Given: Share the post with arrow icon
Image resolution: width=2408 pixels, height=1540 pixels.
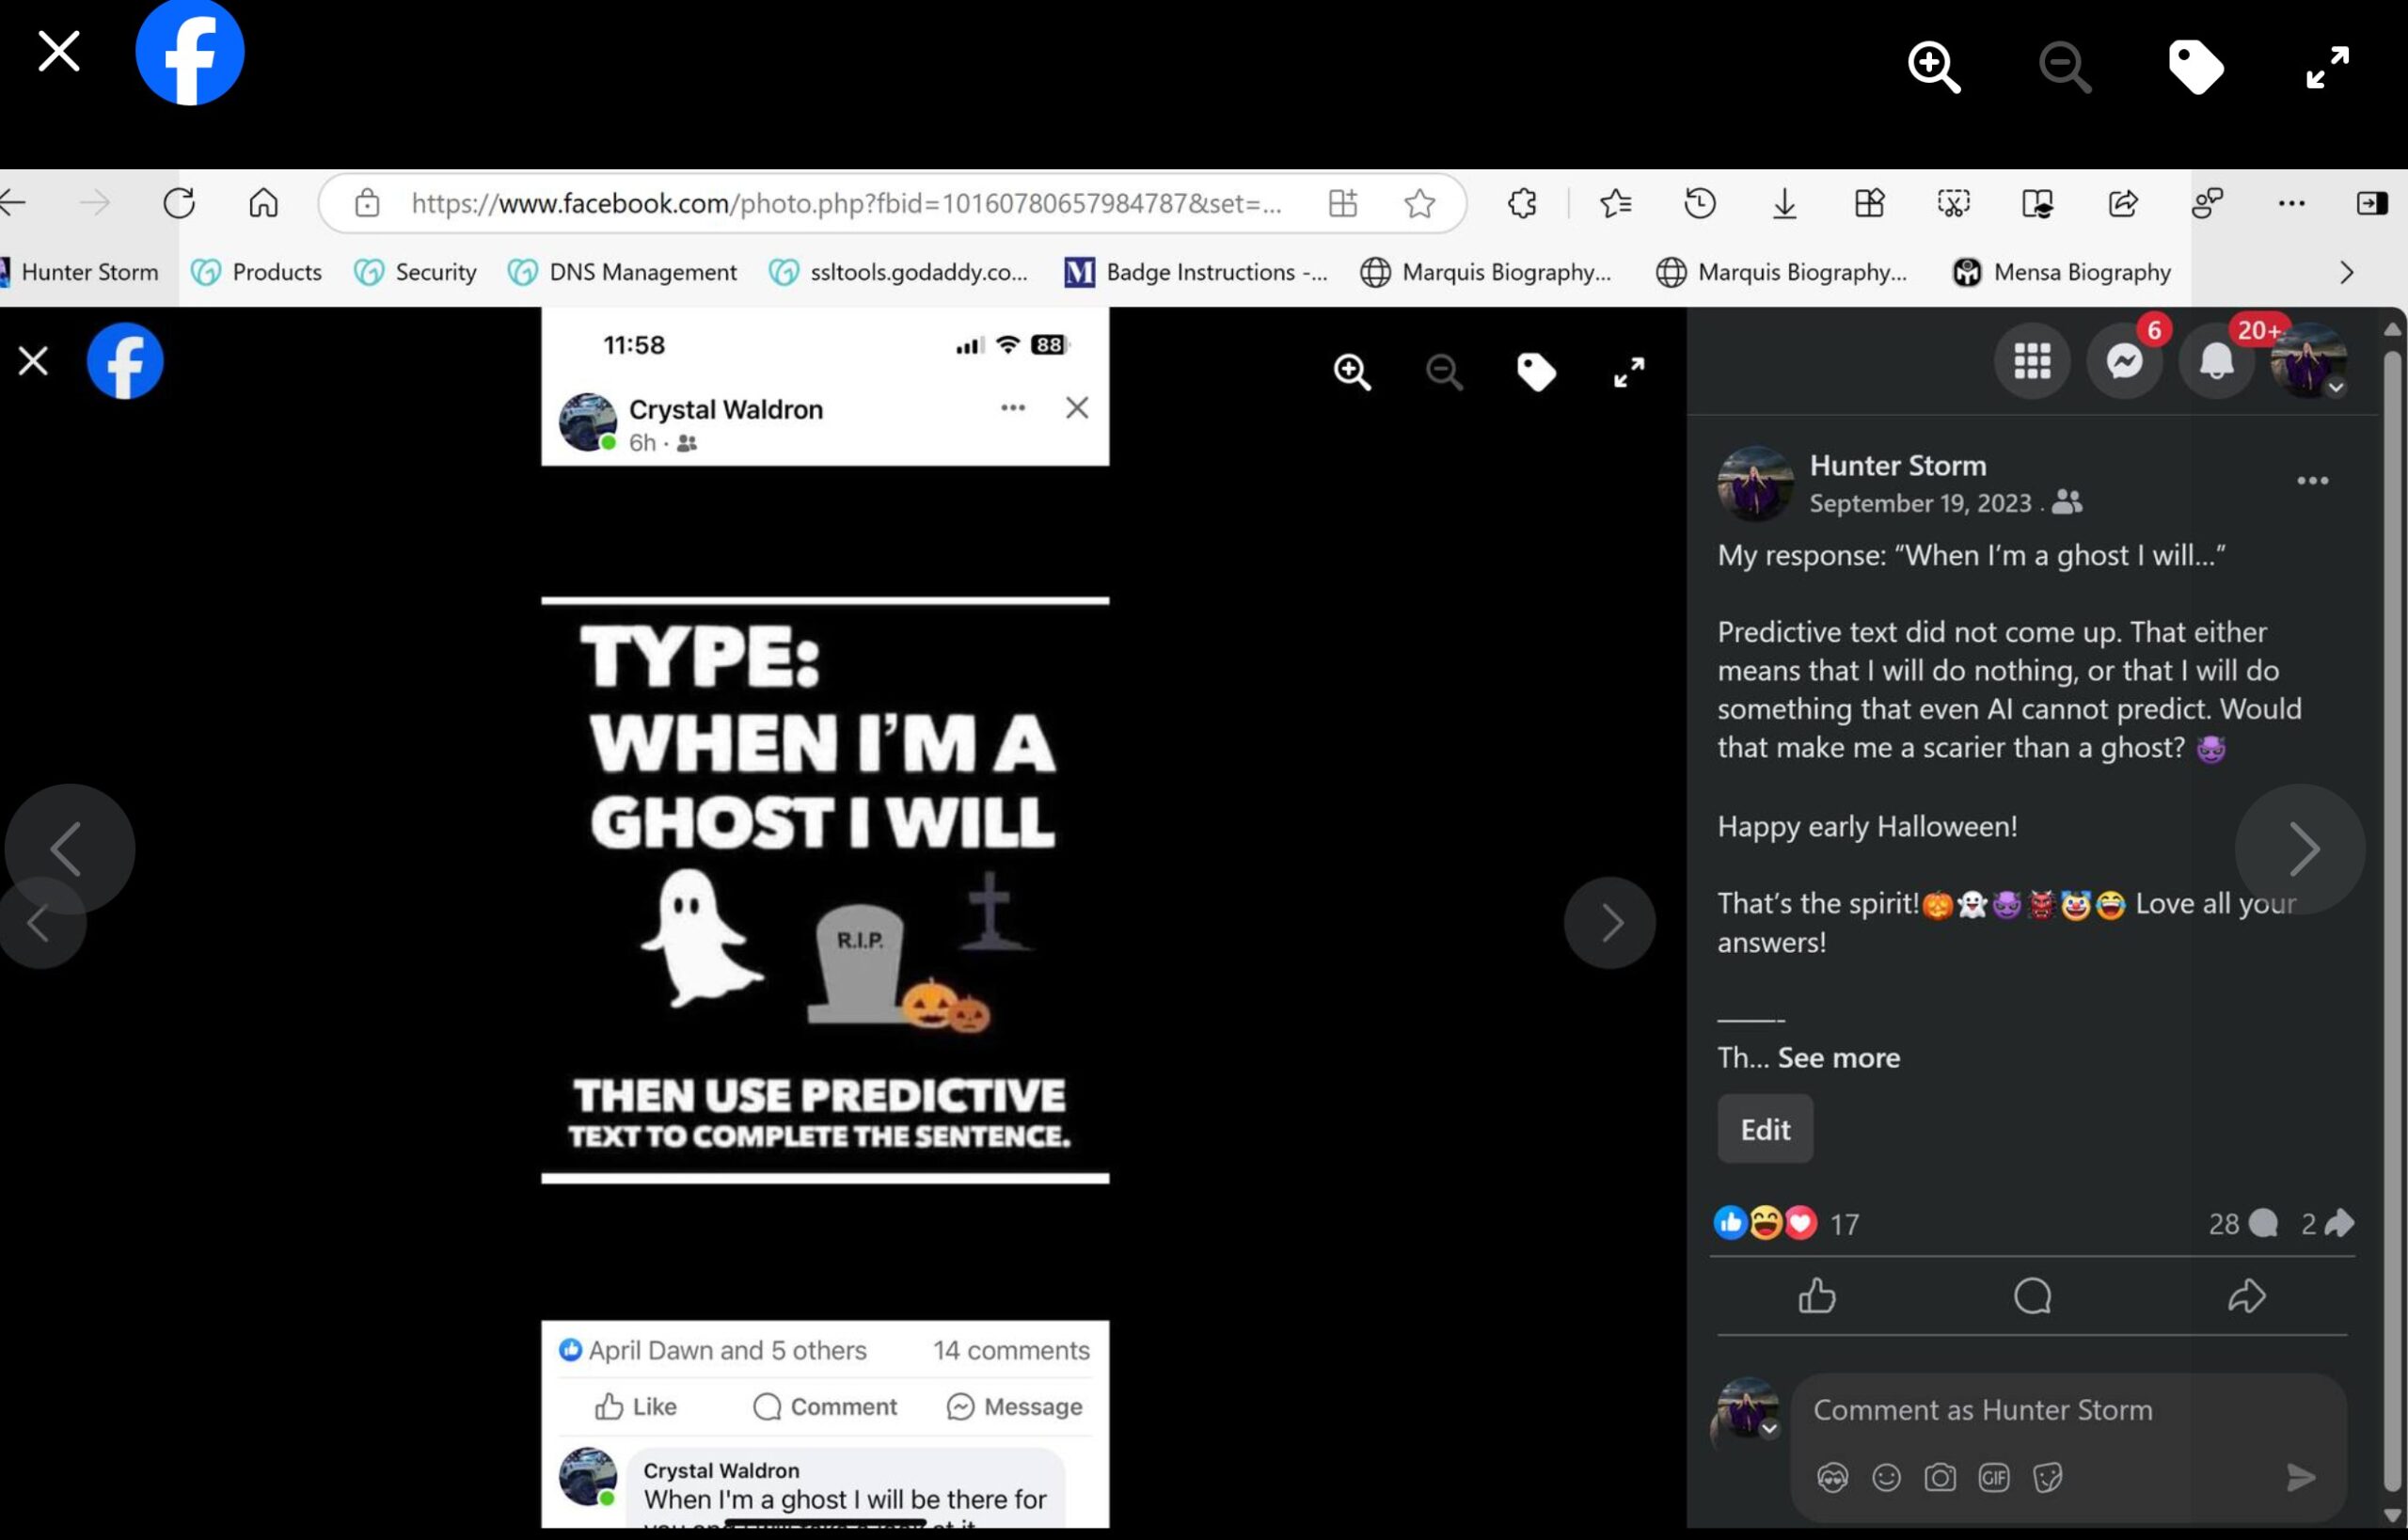Looking at the screenshot, I should tap(2246, 1296).
